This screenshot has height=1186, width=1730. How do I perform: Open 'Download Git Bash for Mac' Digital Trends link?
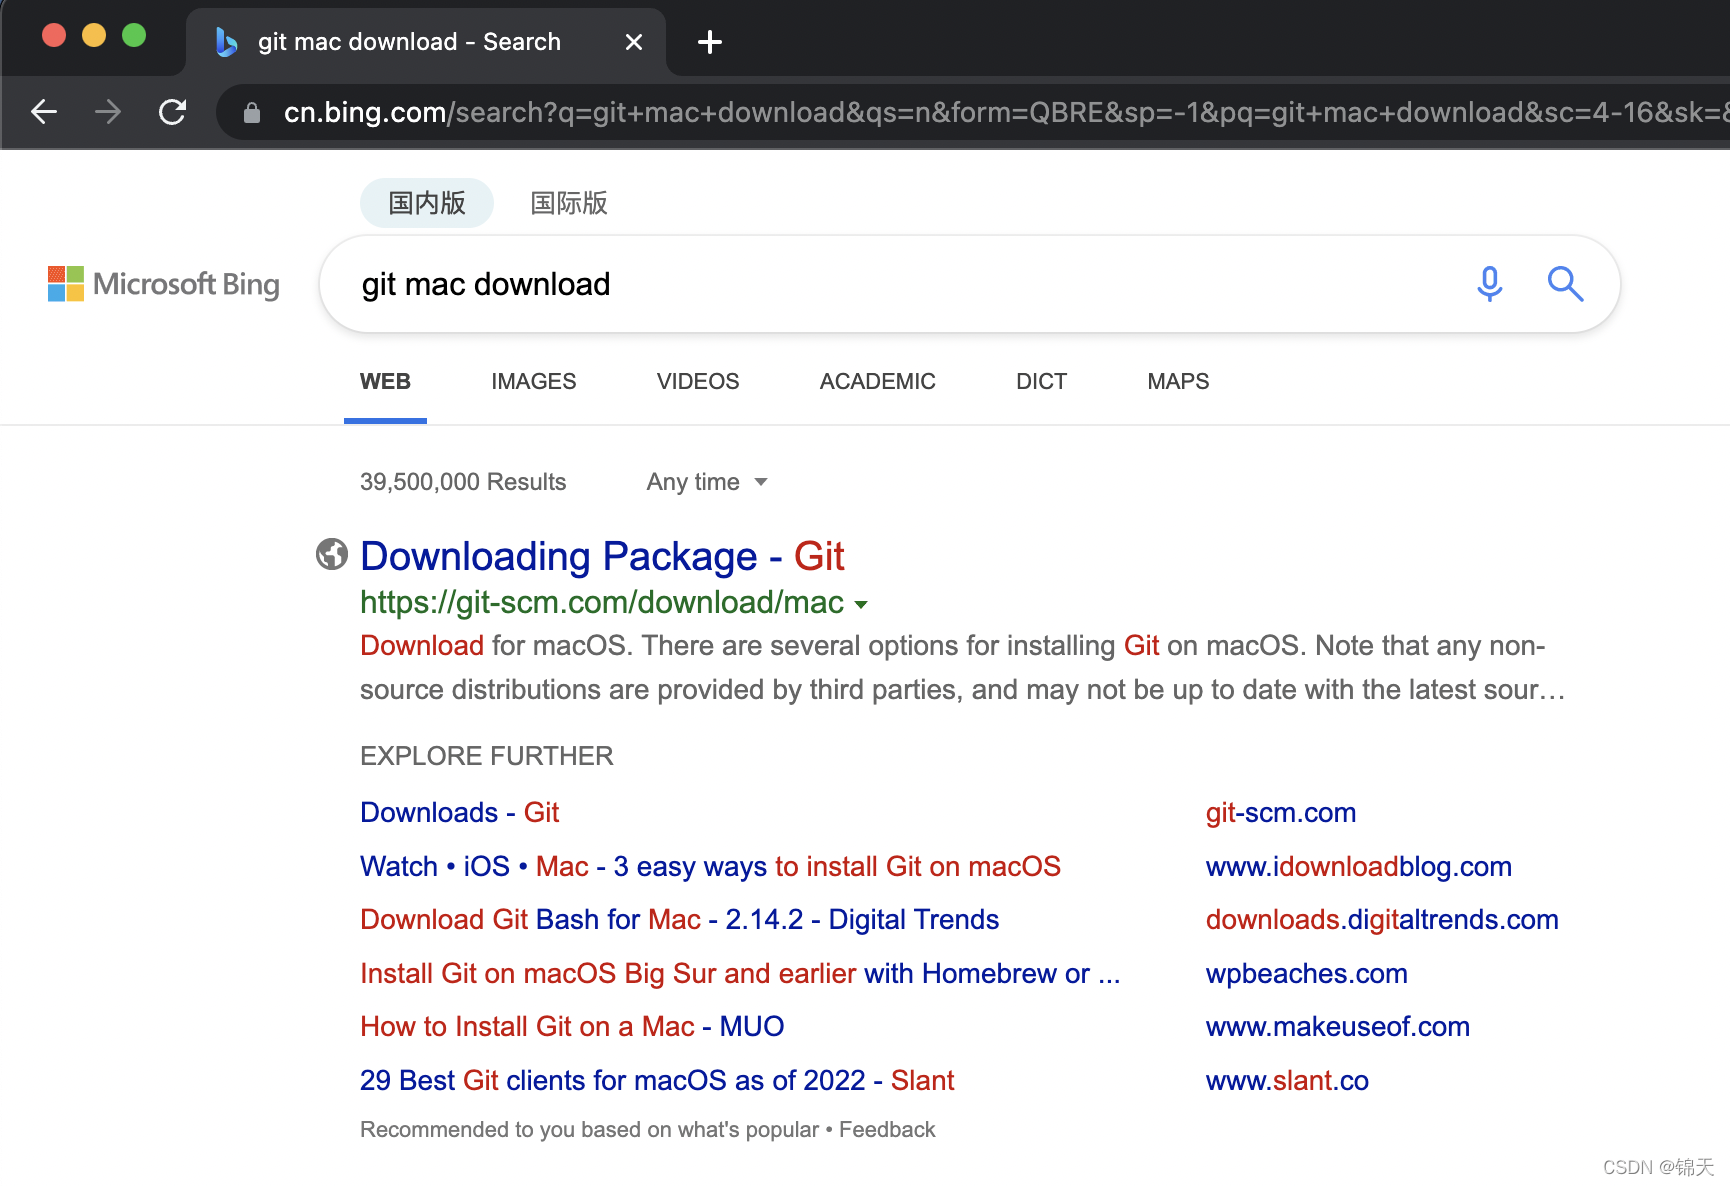[679, 919]
